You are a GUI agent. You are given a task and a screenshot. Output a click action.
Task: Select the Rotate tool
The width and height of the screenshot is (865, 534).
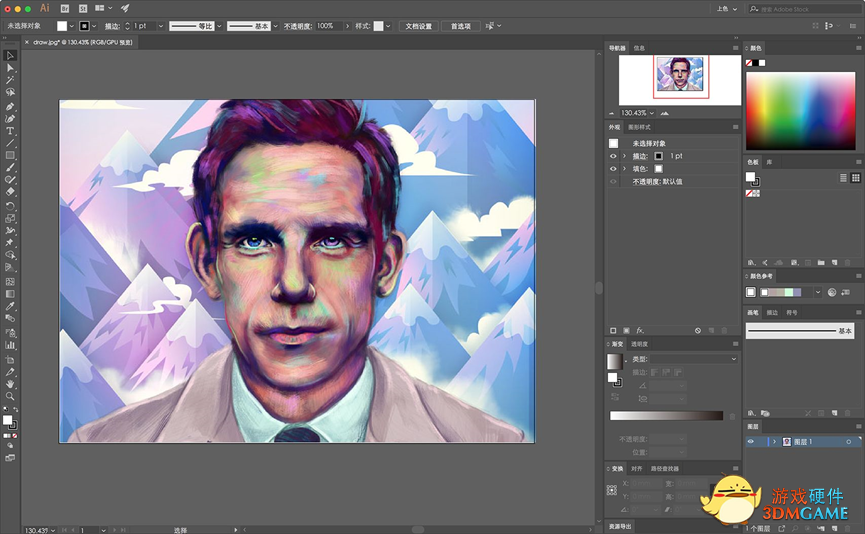(10, 206)
